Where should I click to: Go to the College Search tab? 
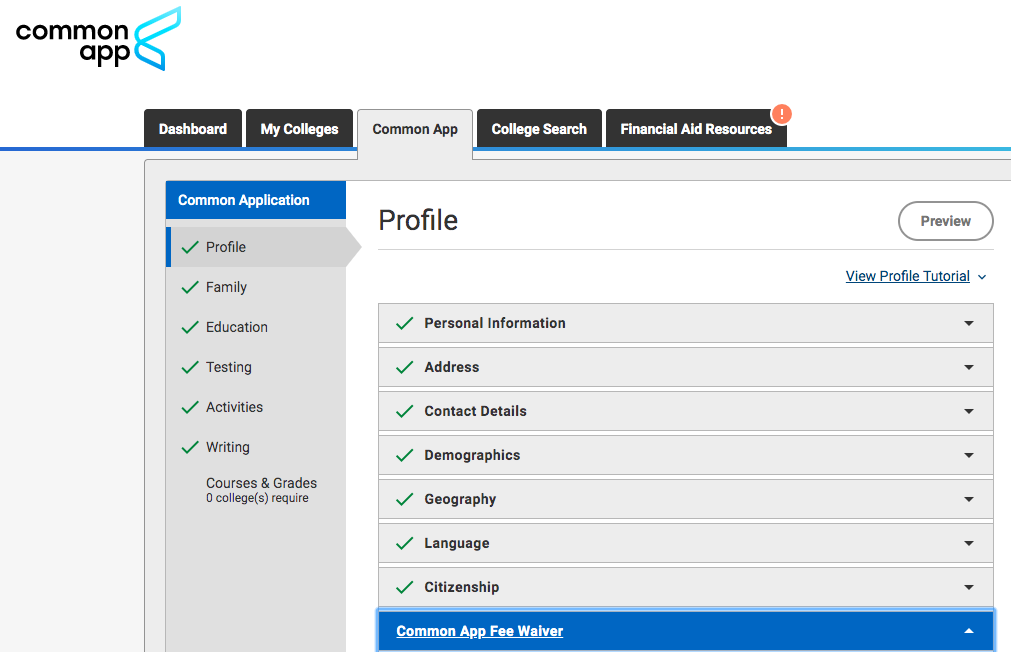point(539,129)
